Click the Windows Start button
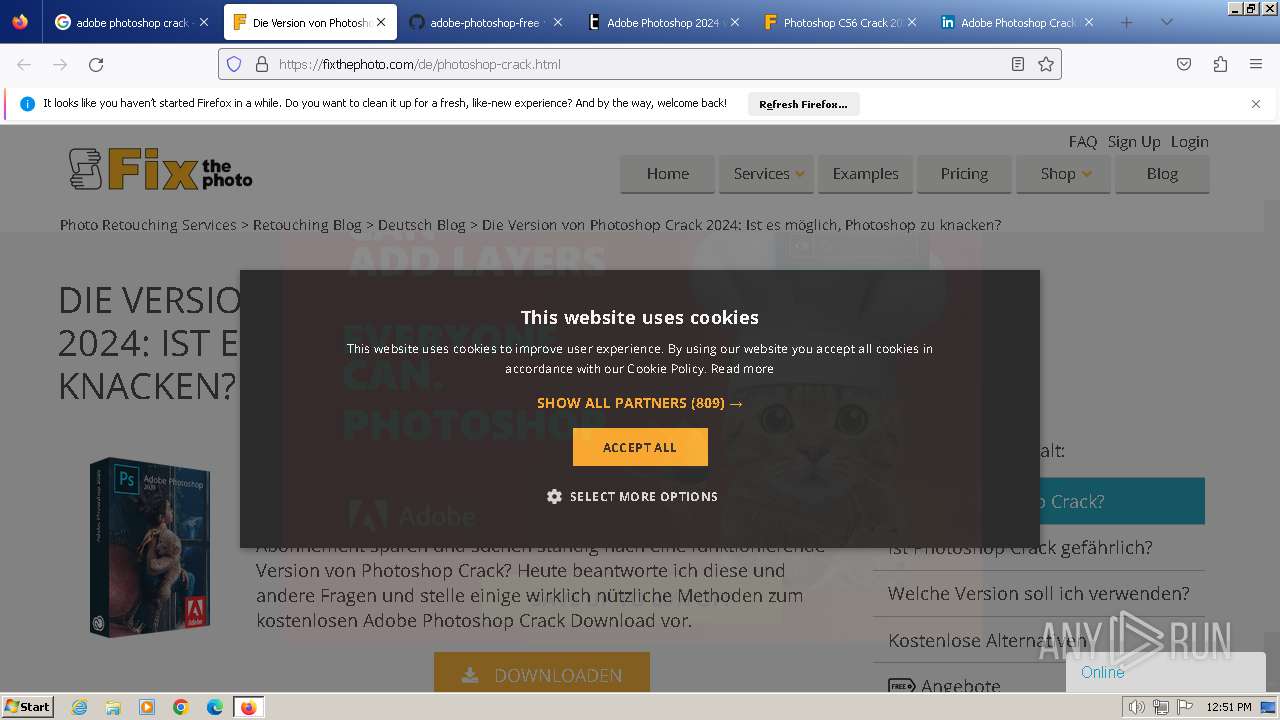The height and width of the screenshot is (720, 1280). pyautogui.click(x=28, y=707)
